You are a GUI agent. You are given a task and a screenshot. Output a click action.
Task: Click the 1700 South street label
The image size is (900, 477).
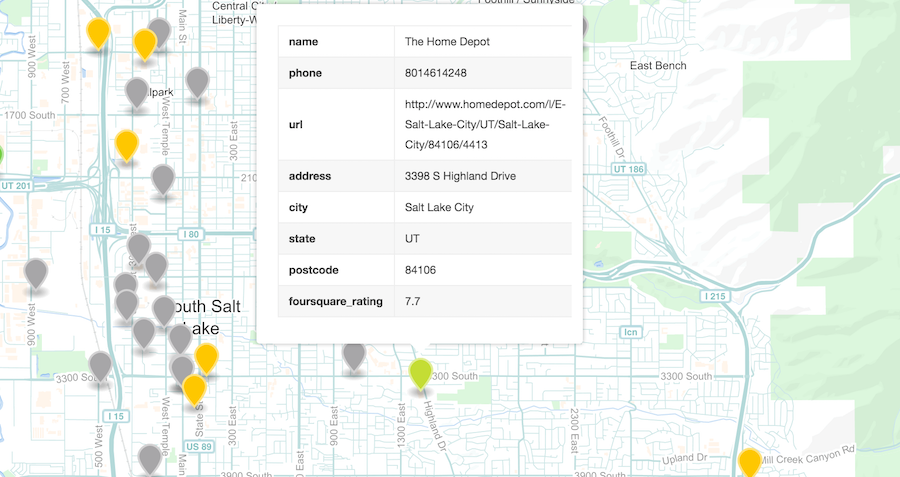(x=30, y=115)
